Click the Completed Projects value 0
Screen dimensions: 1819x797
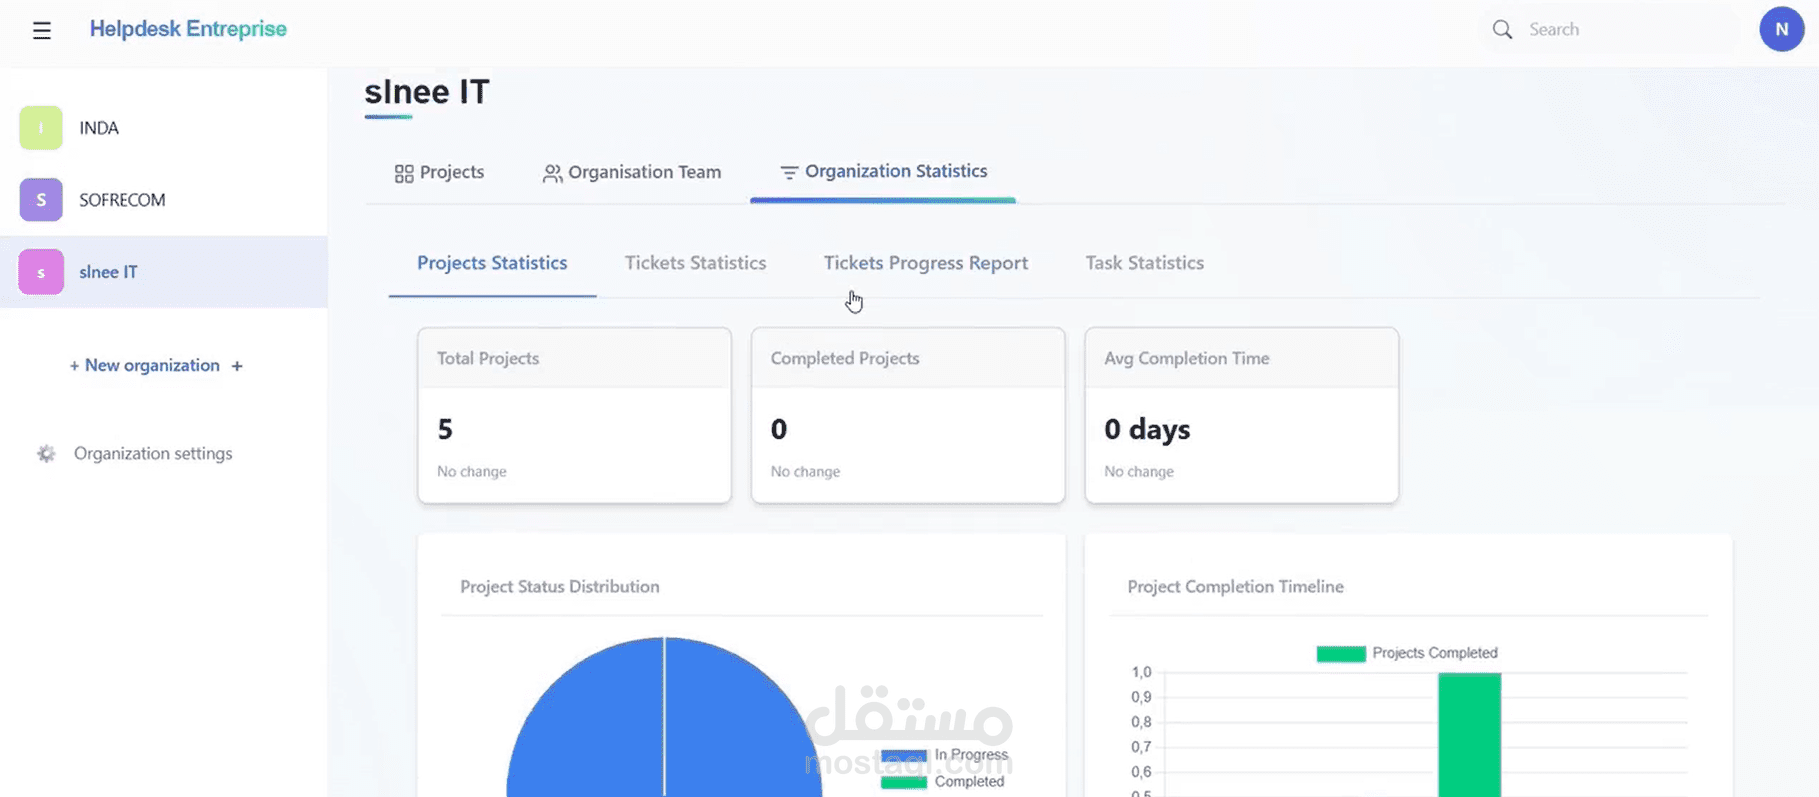tap(779, 430)
